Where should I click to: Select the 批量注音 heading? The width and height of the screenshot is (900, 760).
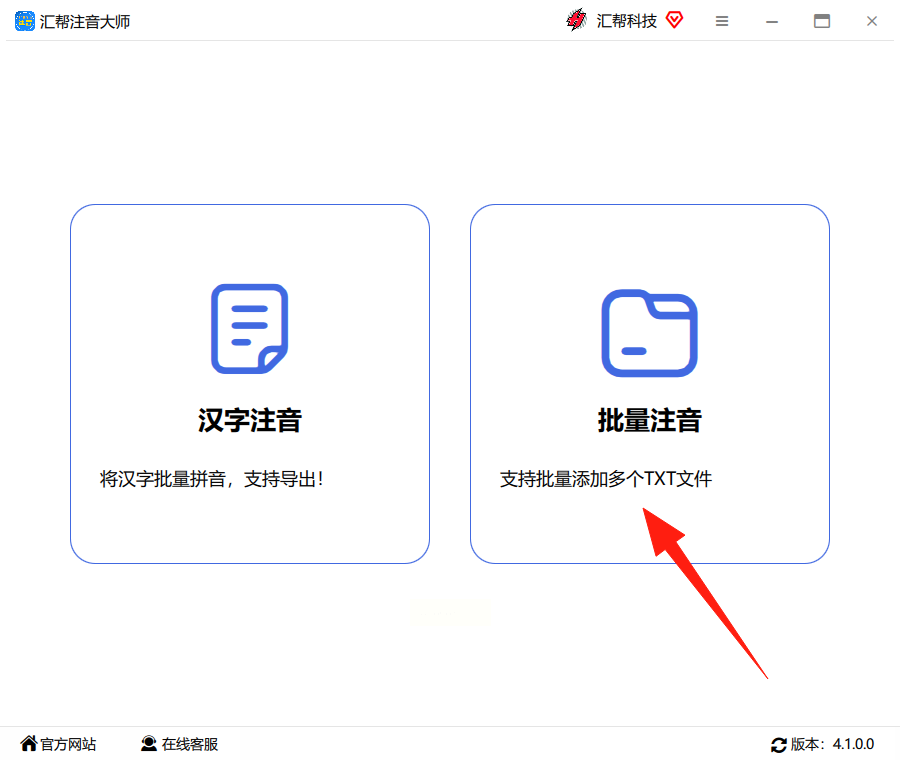pyautogui.click(x=649, y=420)
